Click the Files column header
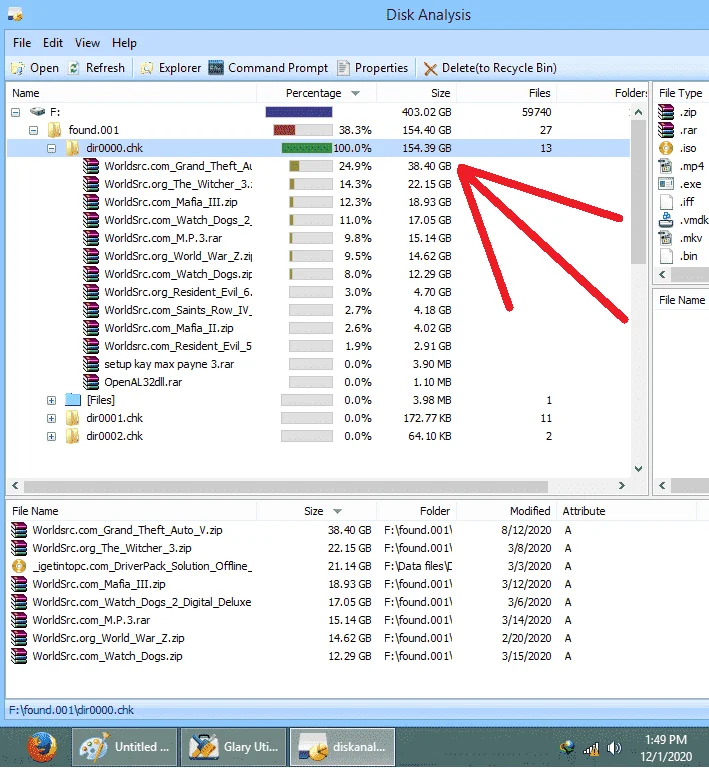This screenshot has width=709, height=768. click(506, 93)
